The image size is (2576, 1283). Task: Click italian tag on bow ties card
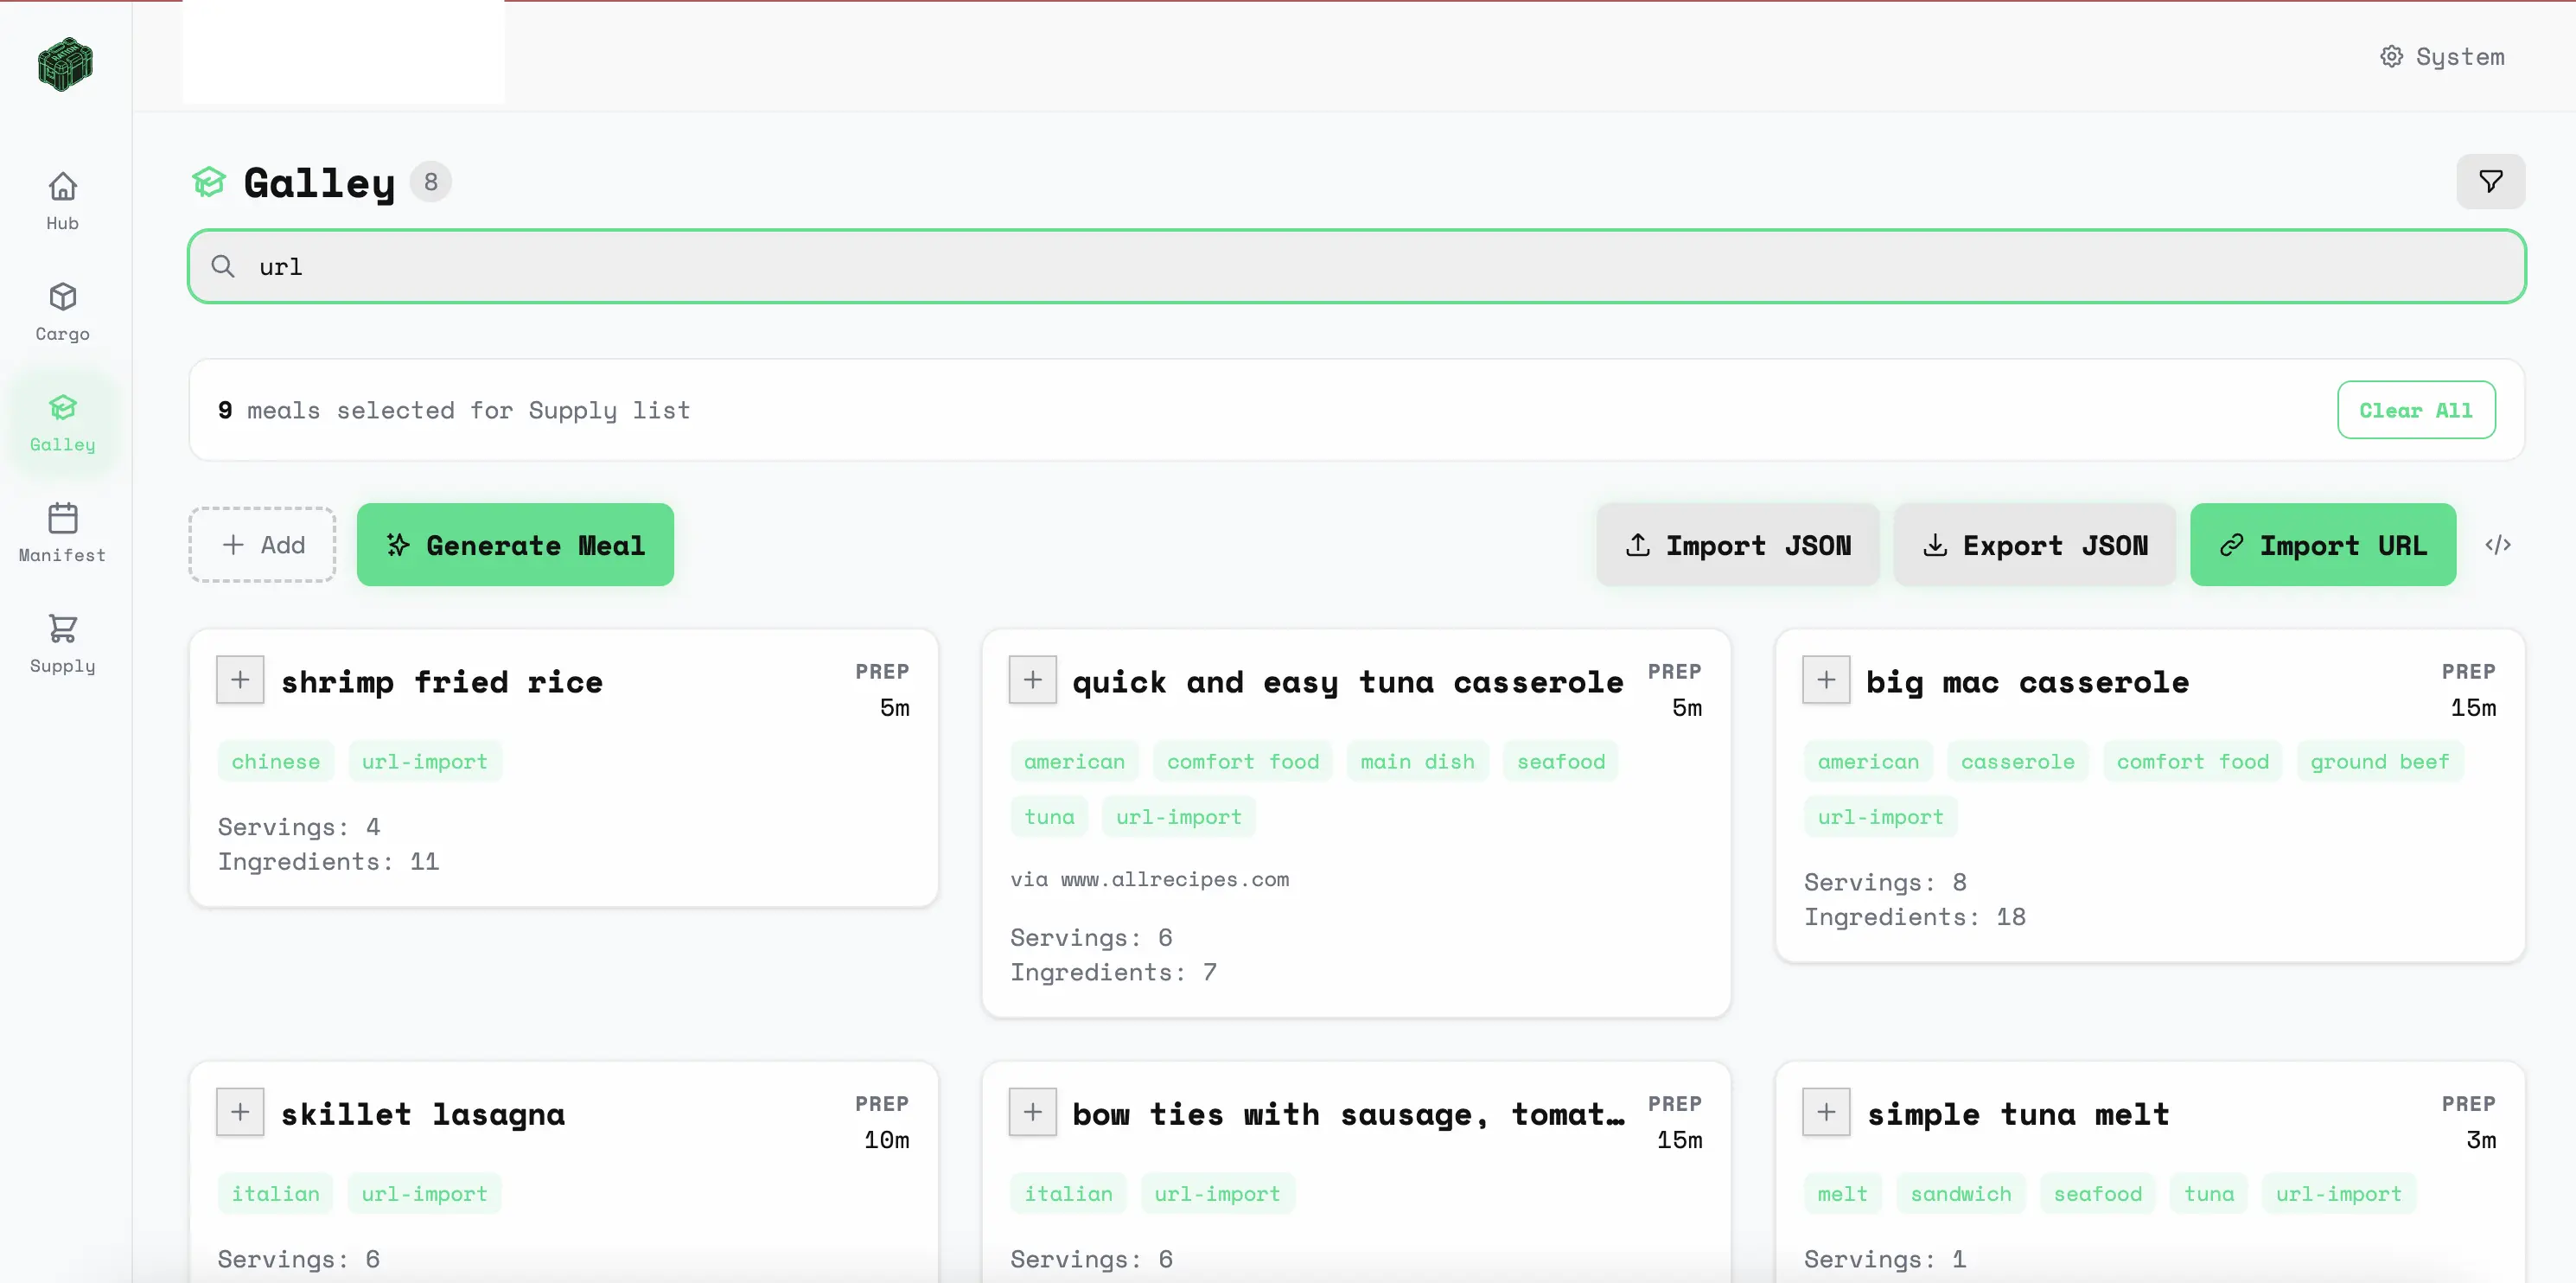(x=1068, y=1193)
